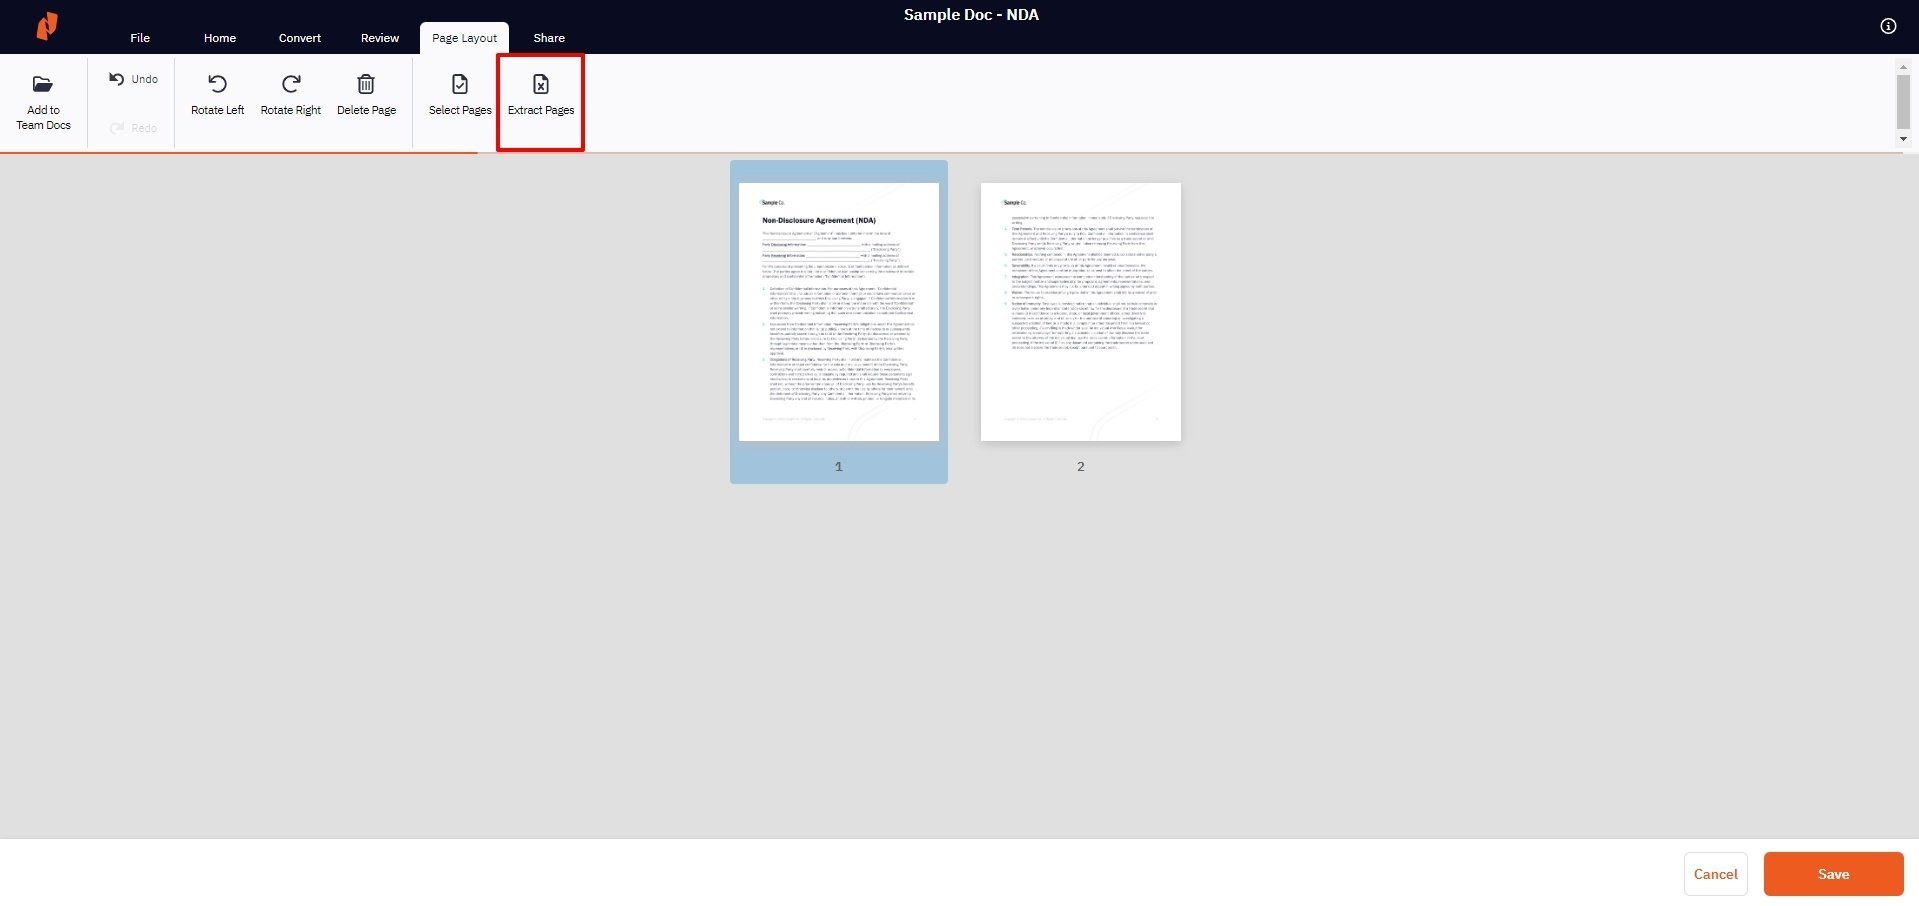Screen dimensions: 1919x906
Task: Open the Convert ribbon tab
Action: (299, 38)
